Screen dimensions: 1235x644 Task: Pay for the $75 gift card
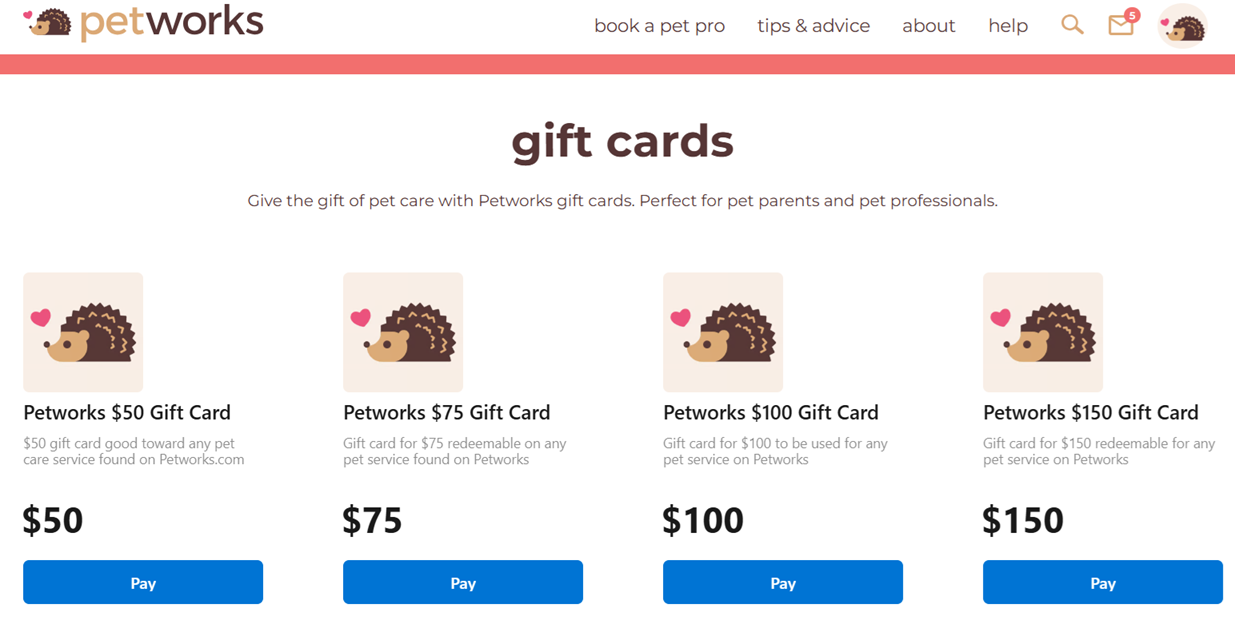(462, 582)
